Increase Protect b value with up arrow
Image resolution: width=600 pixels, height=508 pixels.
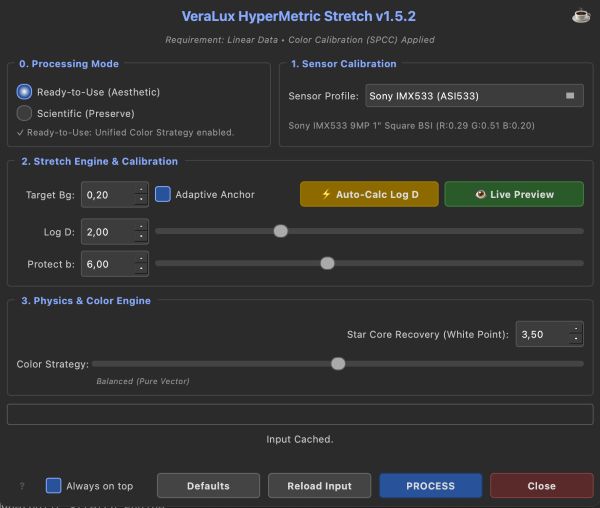pos(141,258)
